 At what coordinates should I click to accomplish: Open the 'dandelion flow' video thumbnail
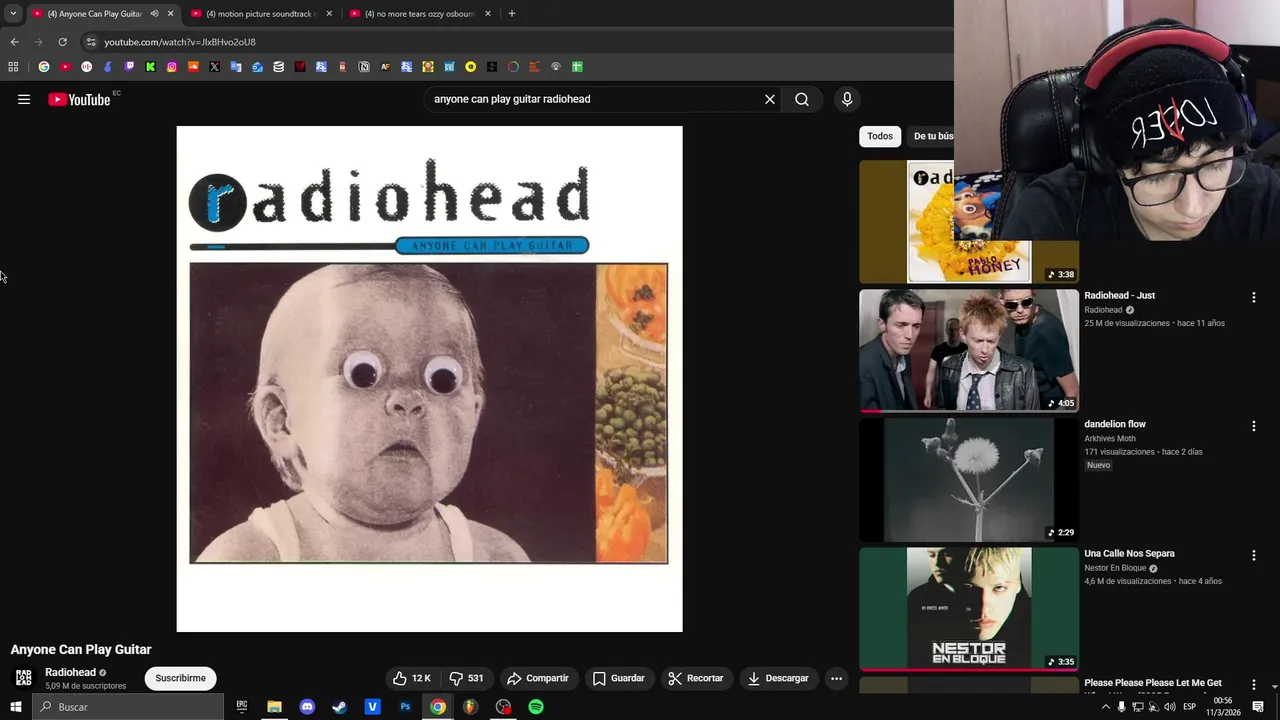(969, 479)
